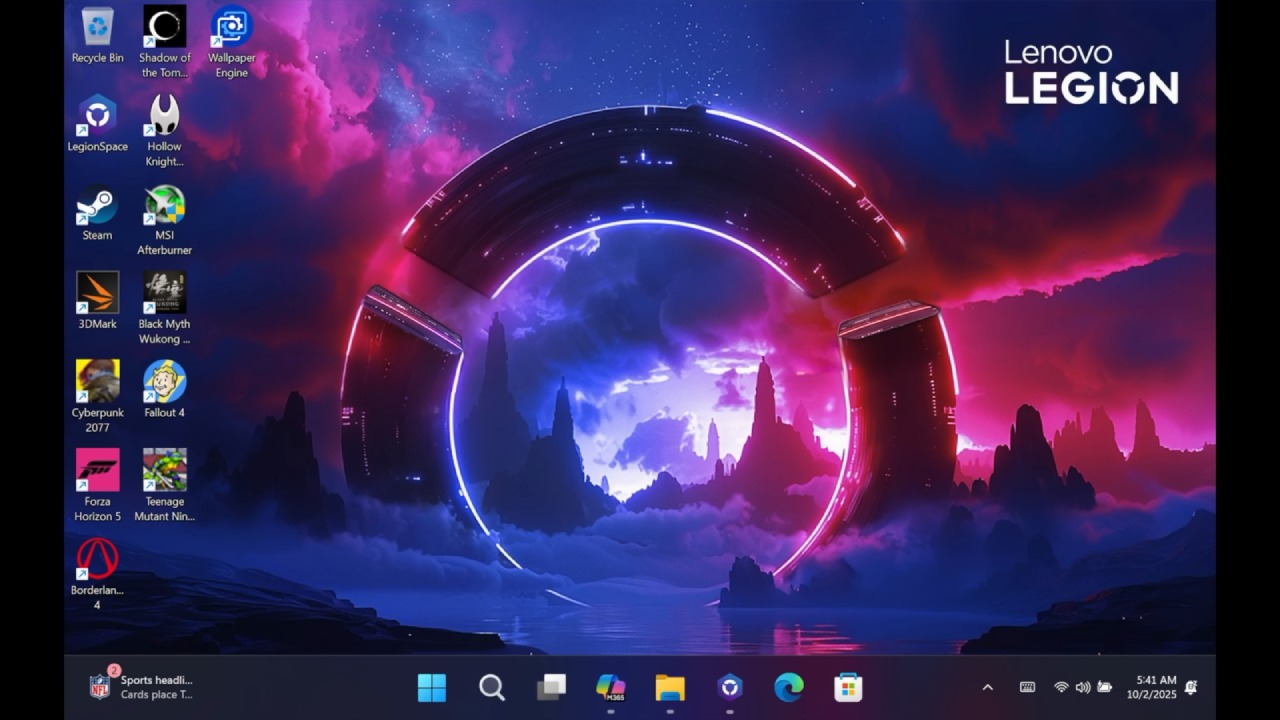This screenshot has height=720, width=1280.
Task: Select the 3DMark desktop shortcut
Action: [x=97, y=301]
